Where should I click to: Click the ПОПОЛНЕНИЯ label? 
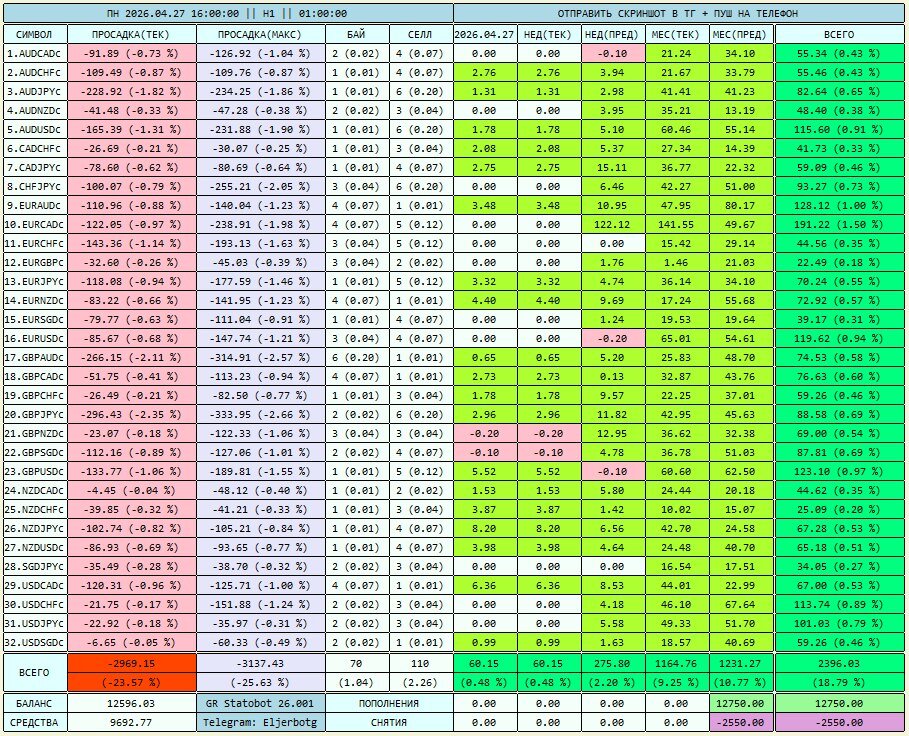coord(389,704)
